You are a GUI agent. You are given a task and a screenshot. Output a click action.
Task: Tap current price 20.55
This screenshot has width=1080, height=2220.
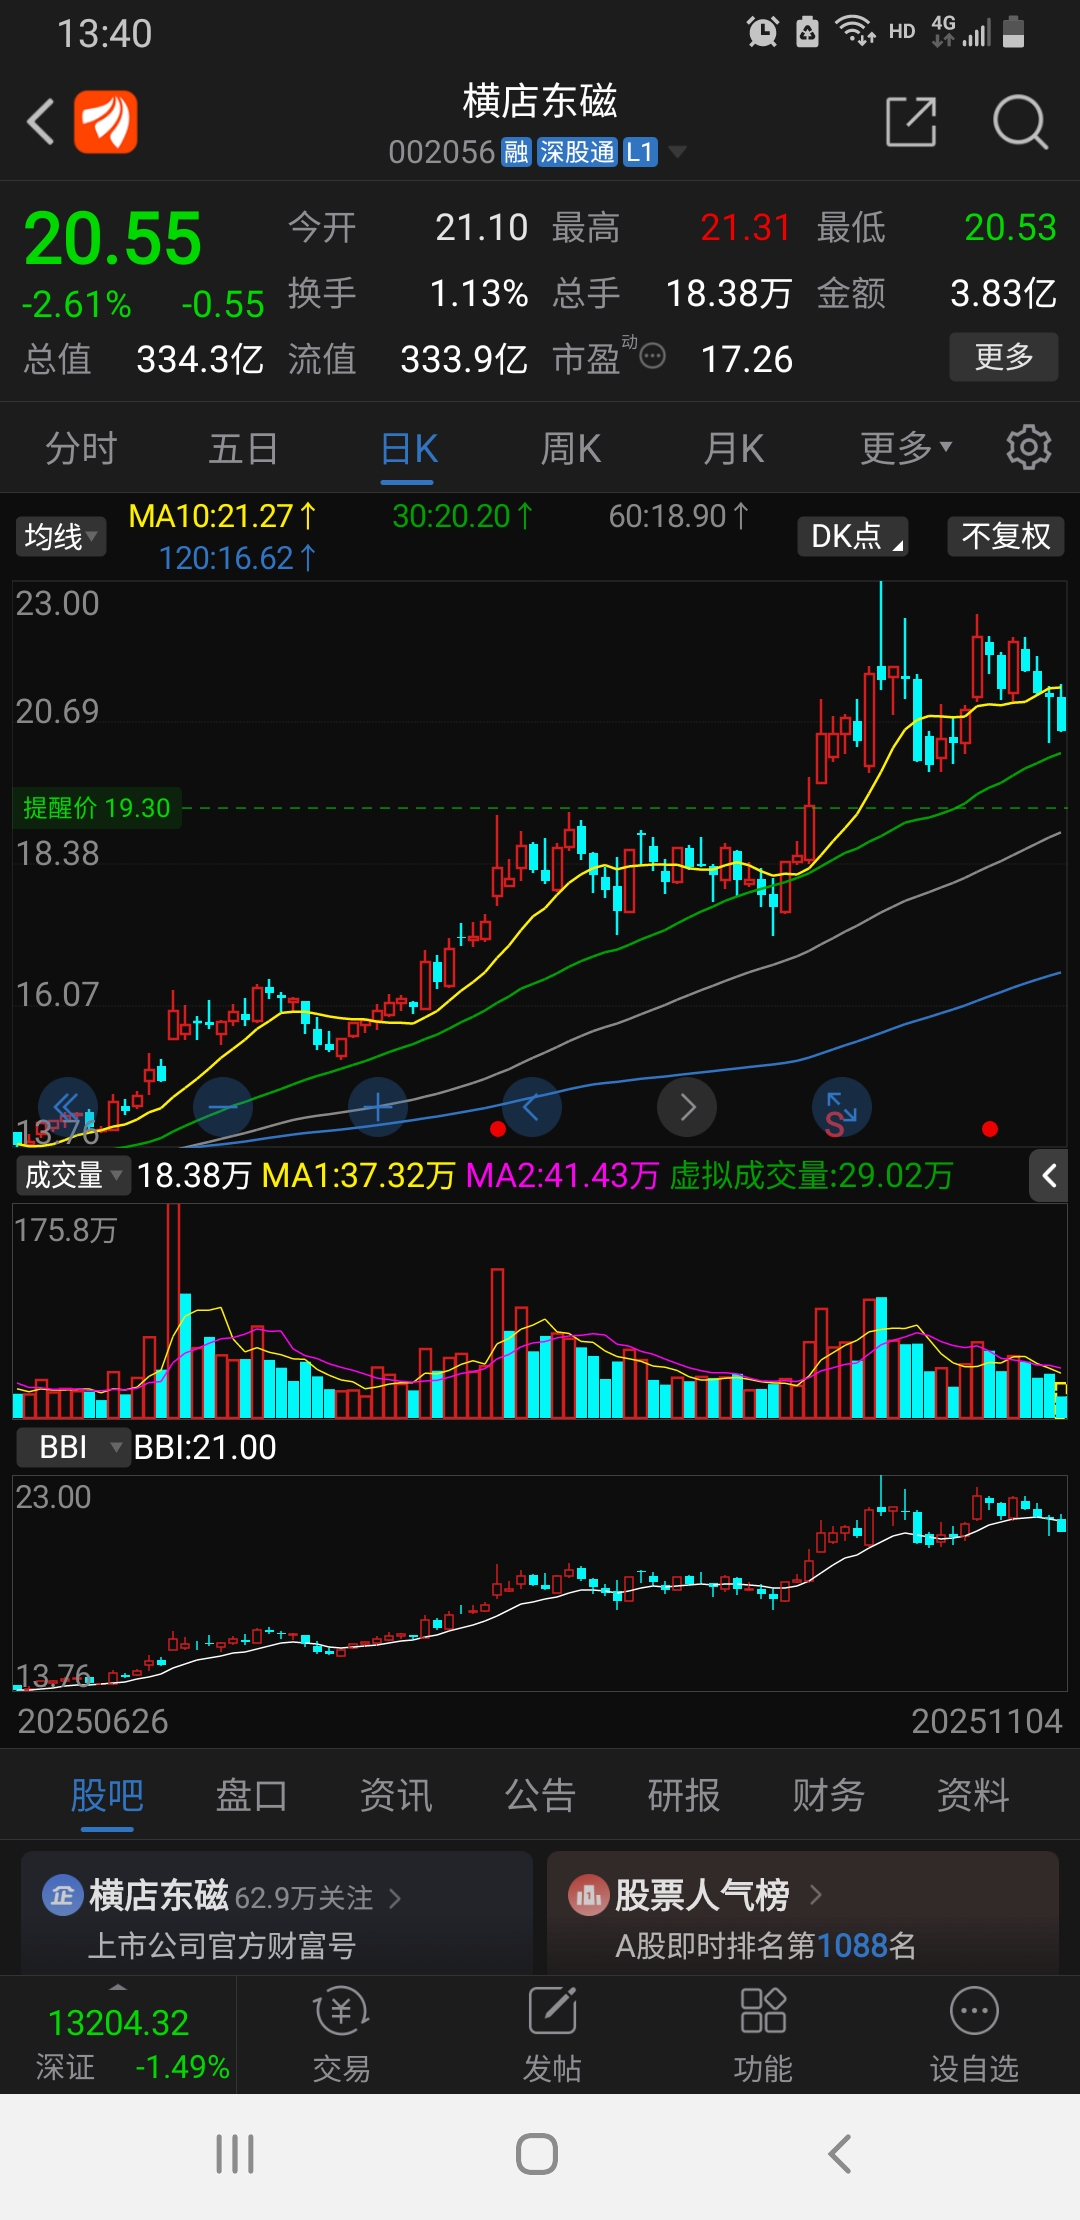pos(112,239)
